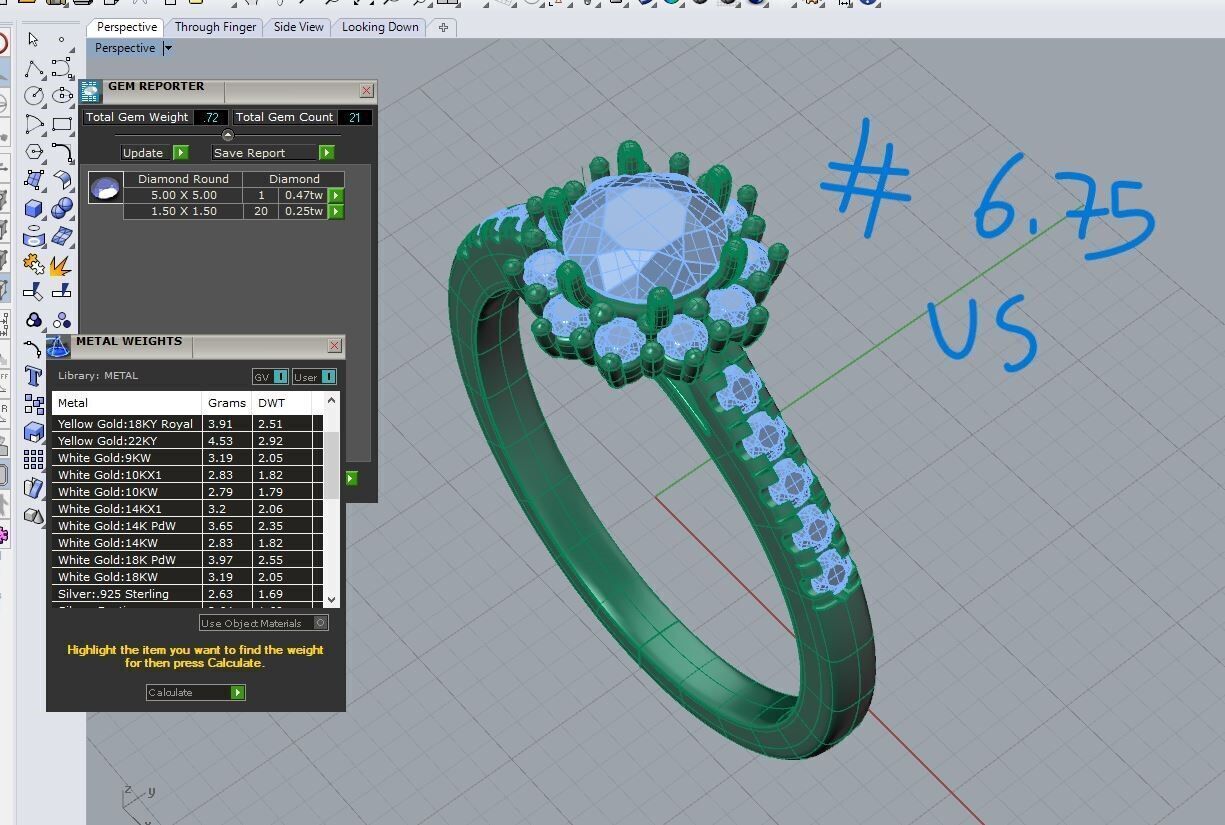Click the Explode tool
Screen dimensions: 1225x825
tap(62, 265)
